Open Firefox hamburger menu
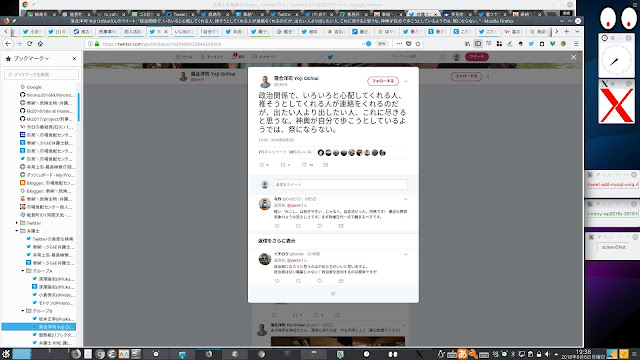The width and height of the screenshot is (640, 360). 576,44
